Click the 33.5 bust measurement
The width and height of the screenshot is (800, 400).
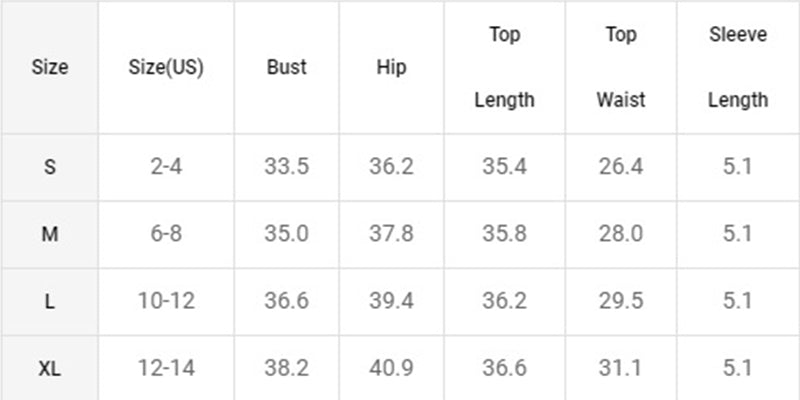(x=287, y=167)
